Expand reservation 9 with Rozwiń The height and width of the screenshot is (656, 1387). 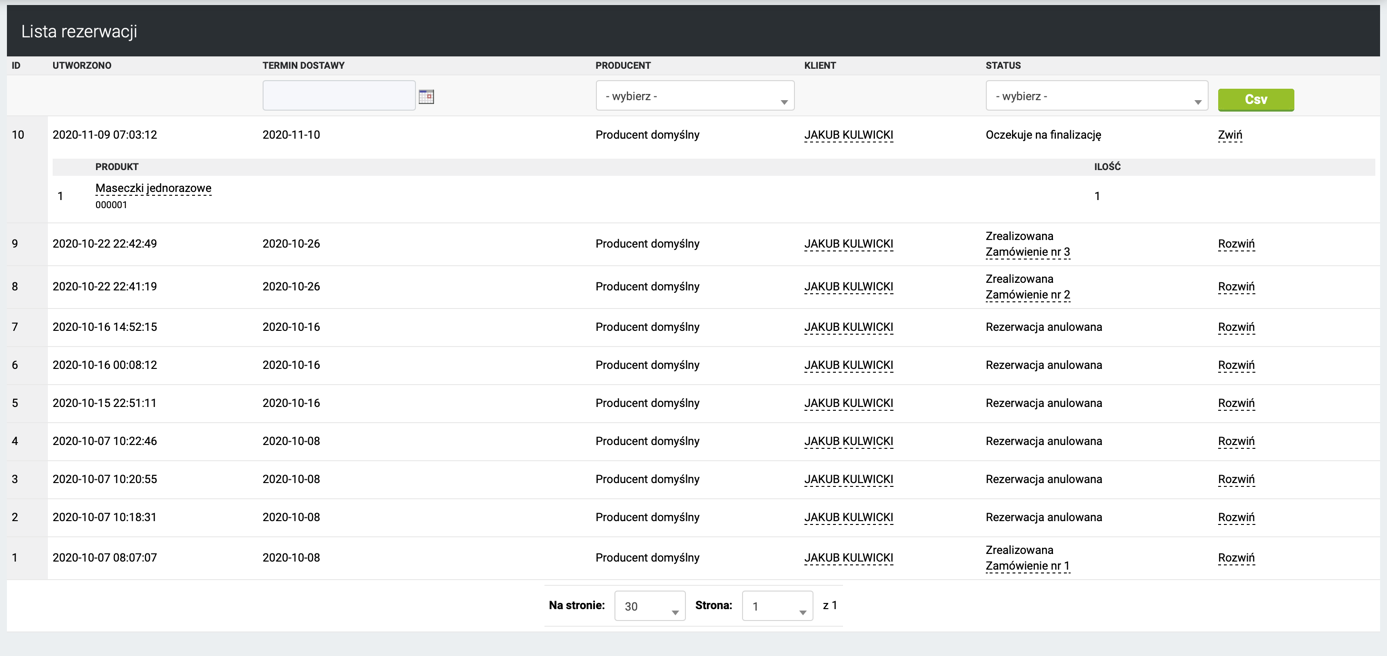coord(1235,244)
